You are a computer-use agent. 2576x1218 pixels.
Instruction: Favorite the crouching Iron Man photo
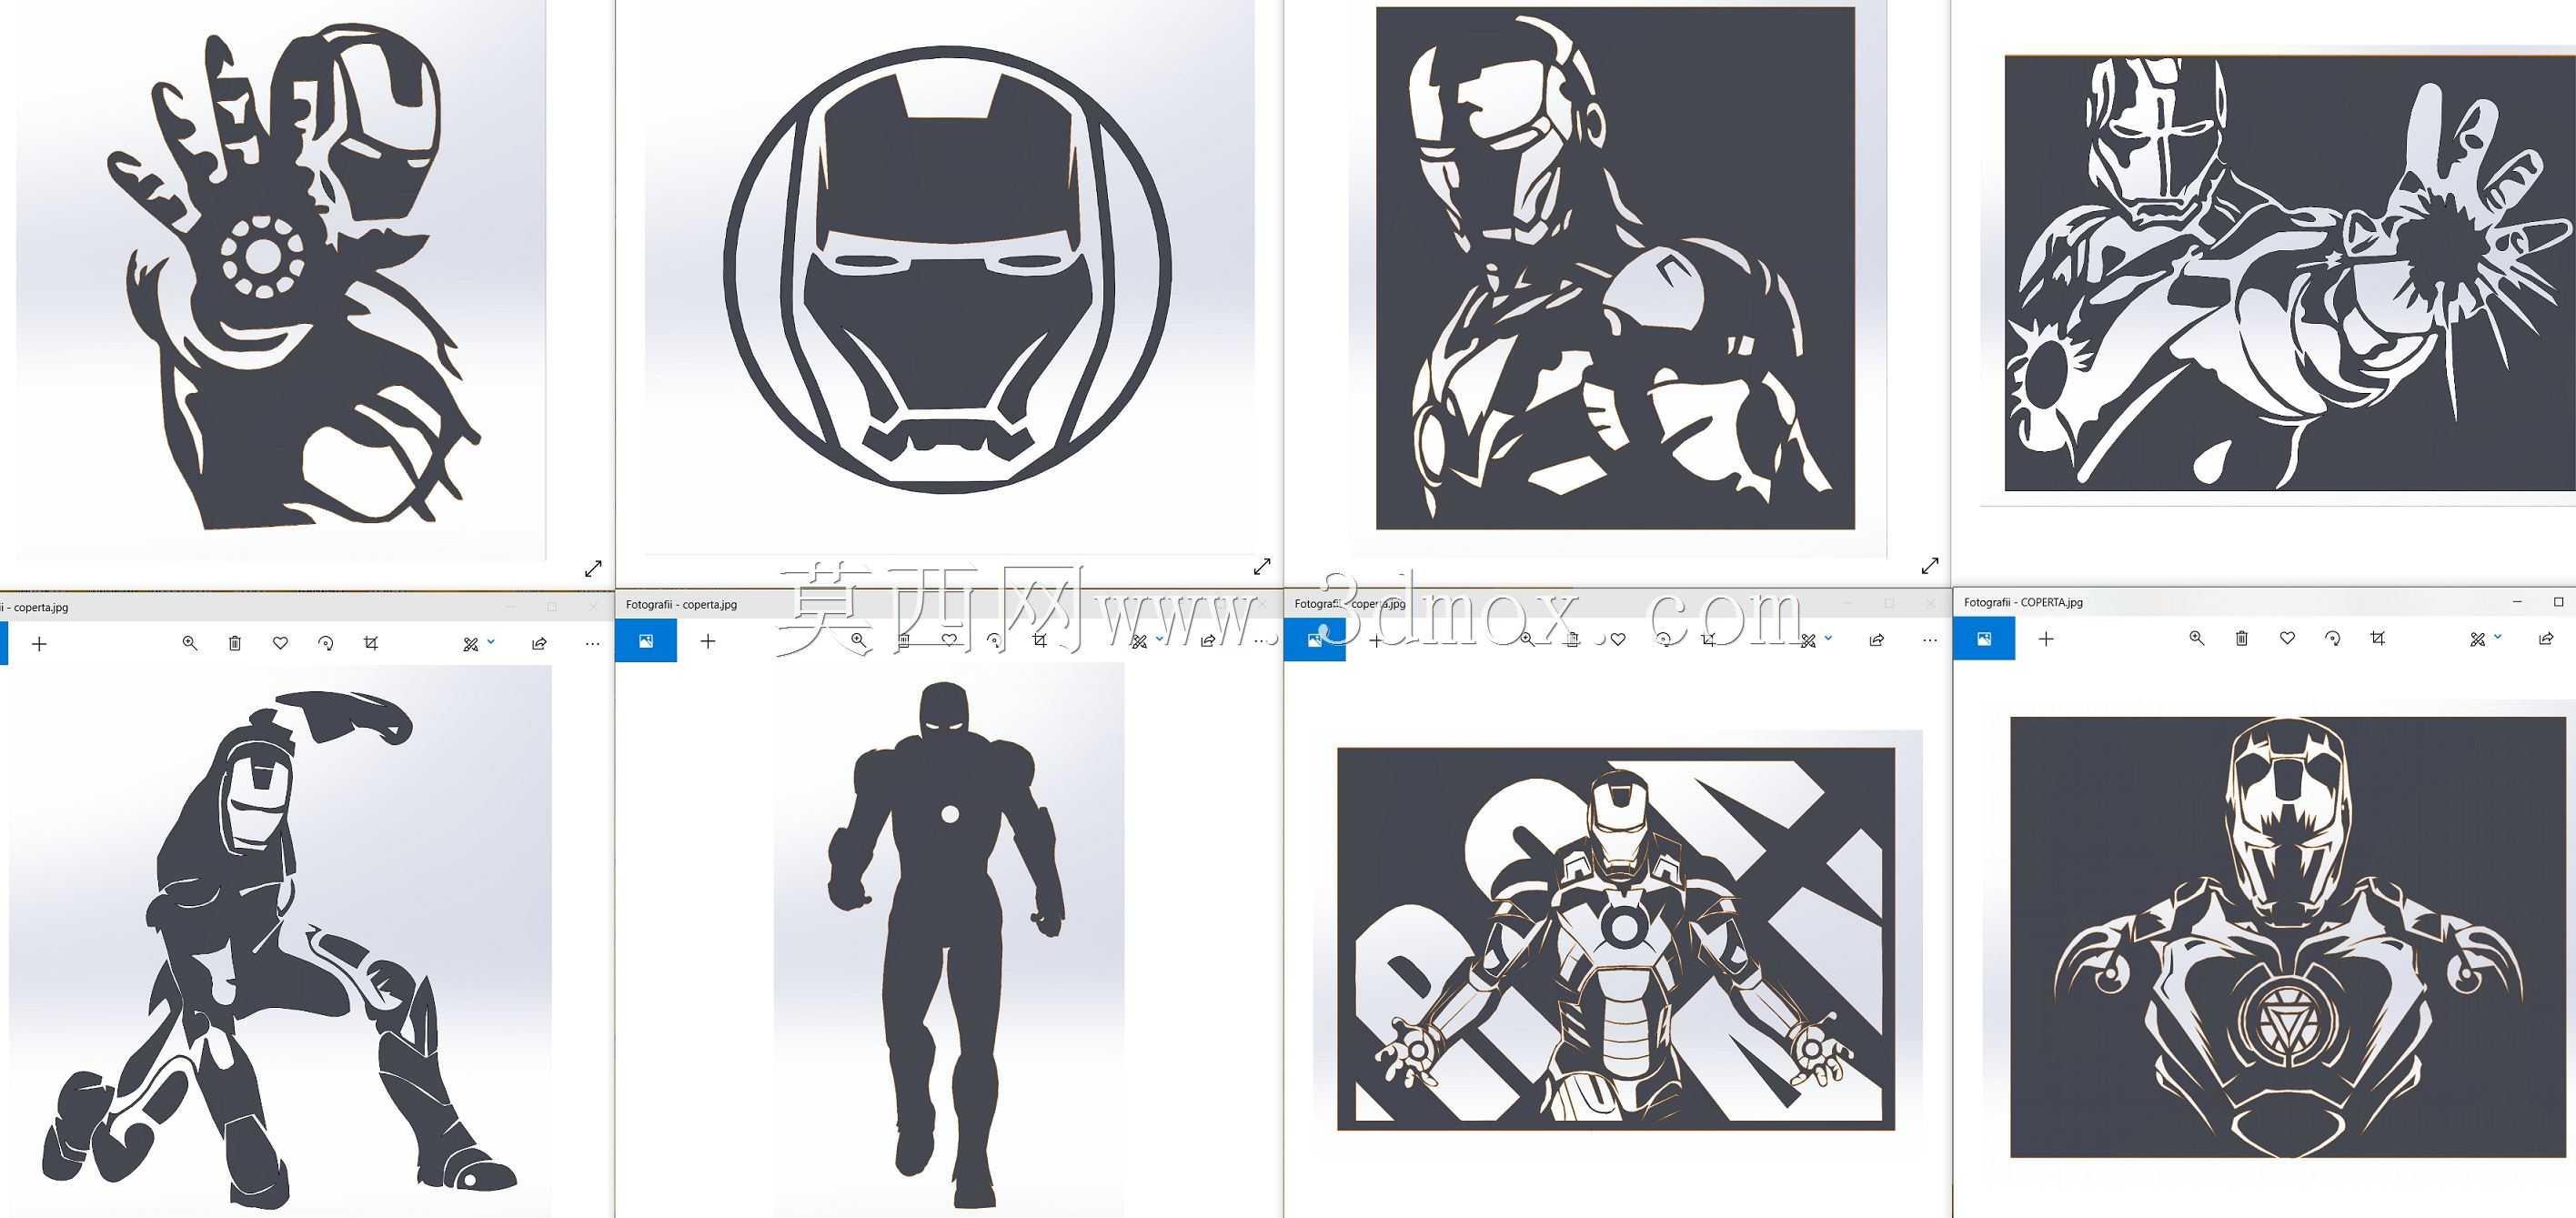[x=280, y=643]
